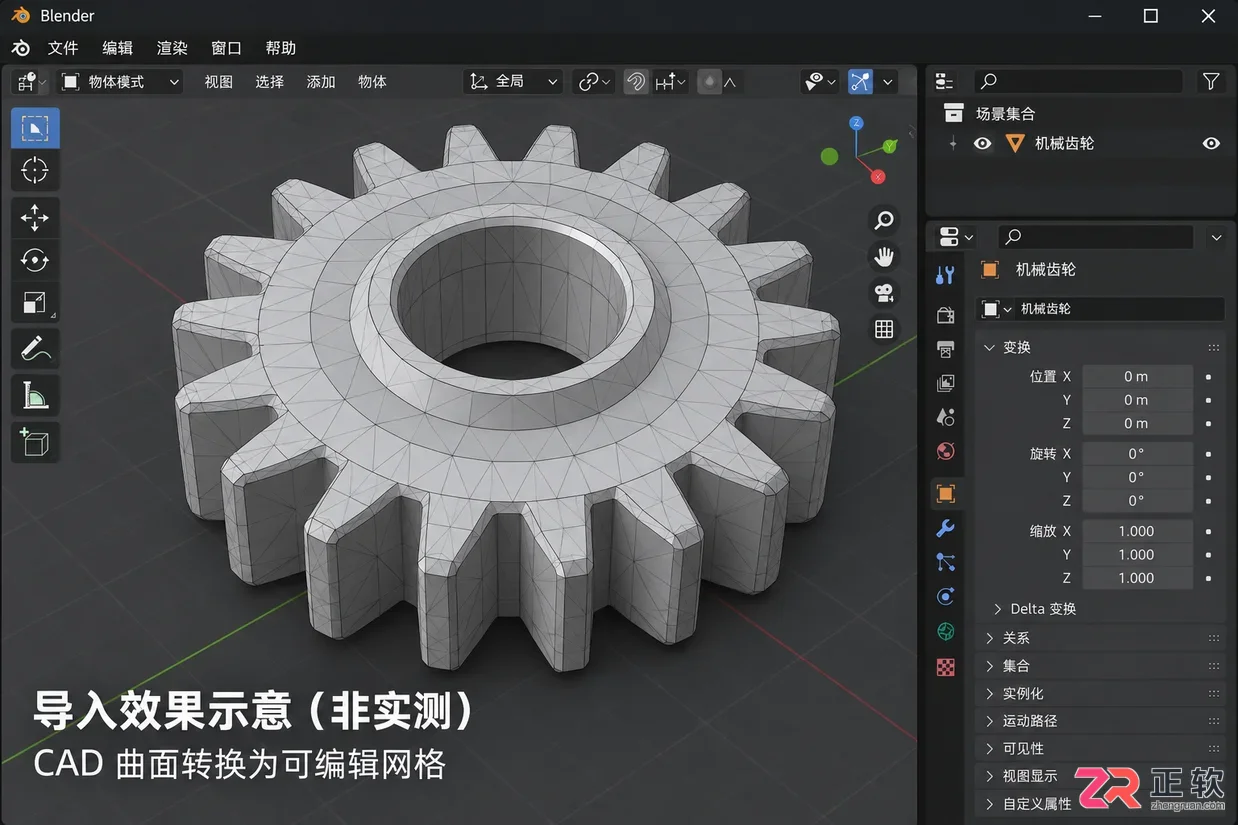Click the 缩放 Y value field
1238x825 pixels.
coord(1137,555)
